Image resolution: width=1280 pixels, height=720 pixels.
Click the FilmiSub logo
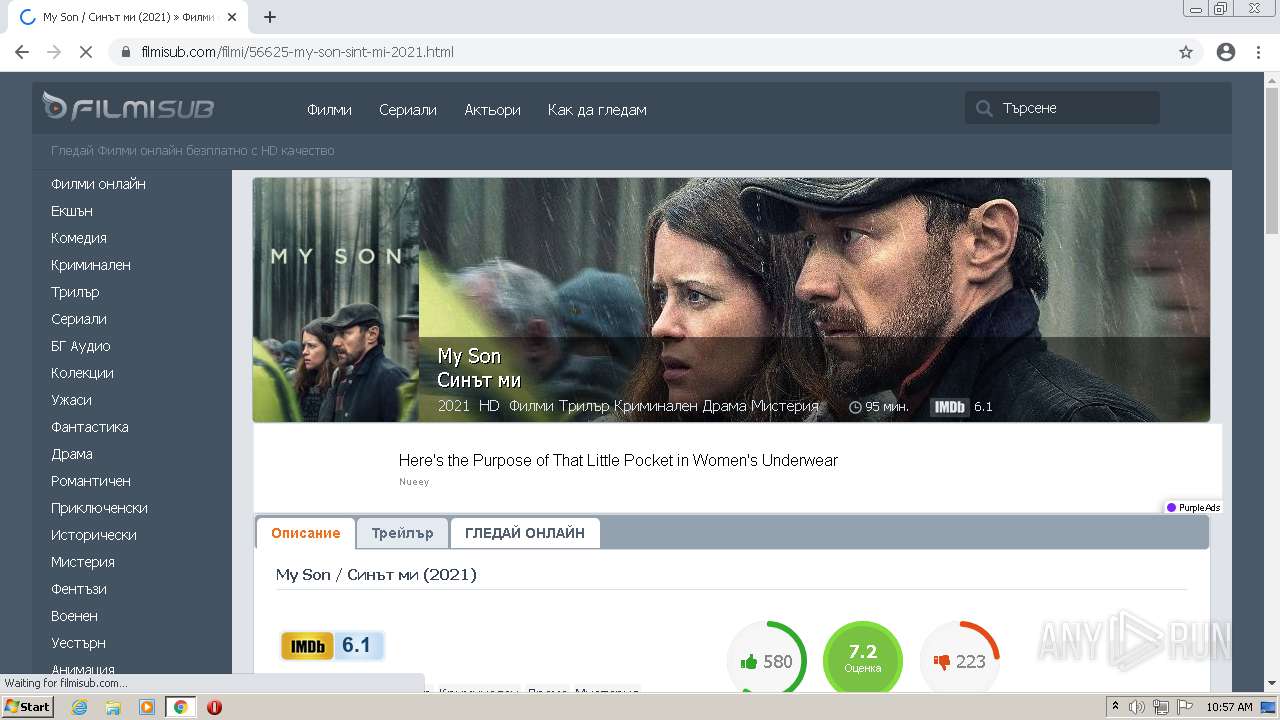point(128,107)
